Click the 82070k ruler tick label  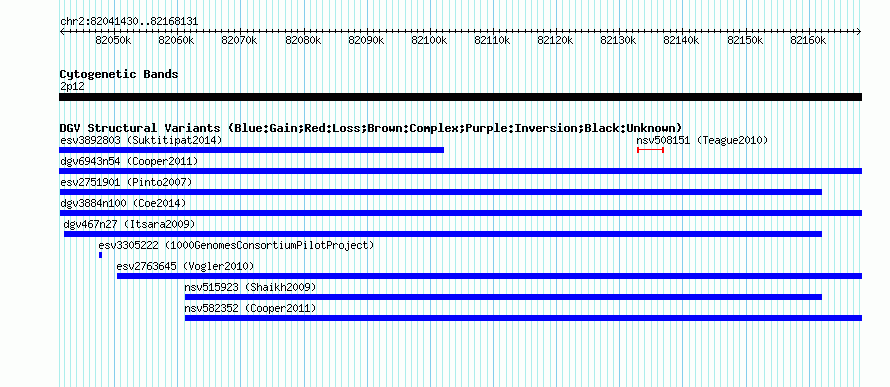point(240,40)
